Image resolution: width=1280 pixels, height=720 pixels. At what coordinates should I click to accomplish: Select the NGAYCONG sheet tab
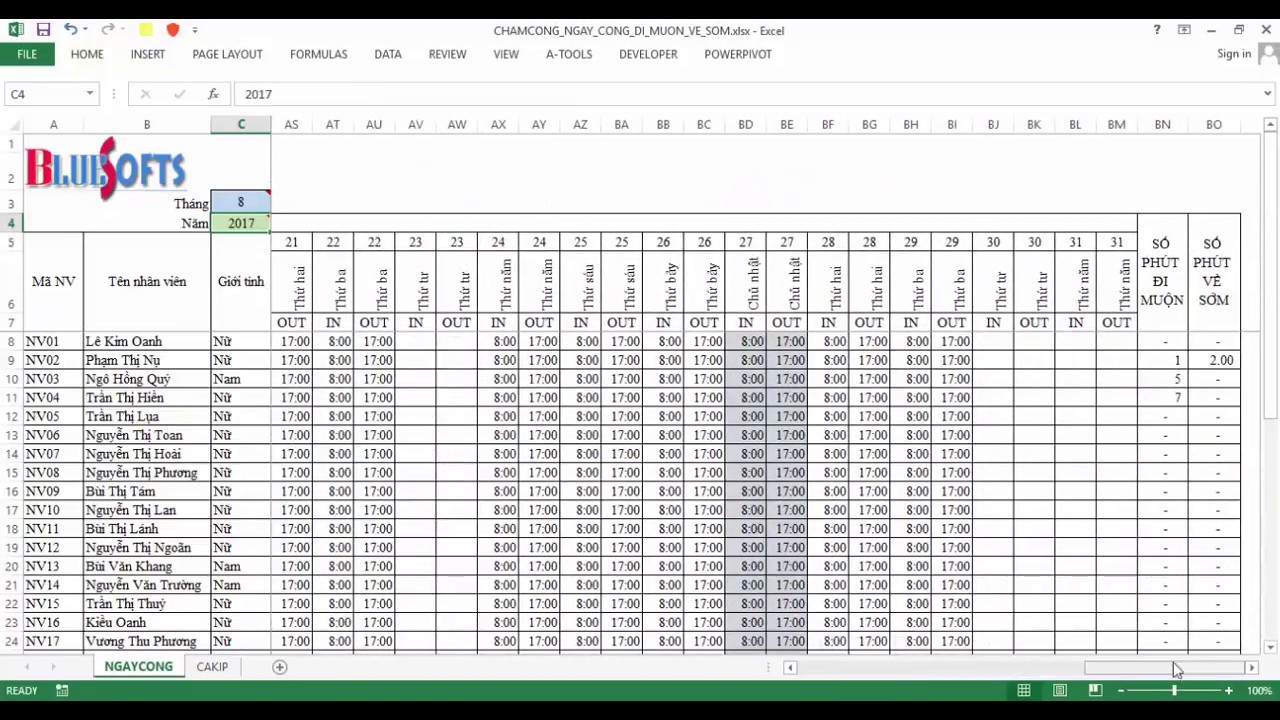coord(139,666)
